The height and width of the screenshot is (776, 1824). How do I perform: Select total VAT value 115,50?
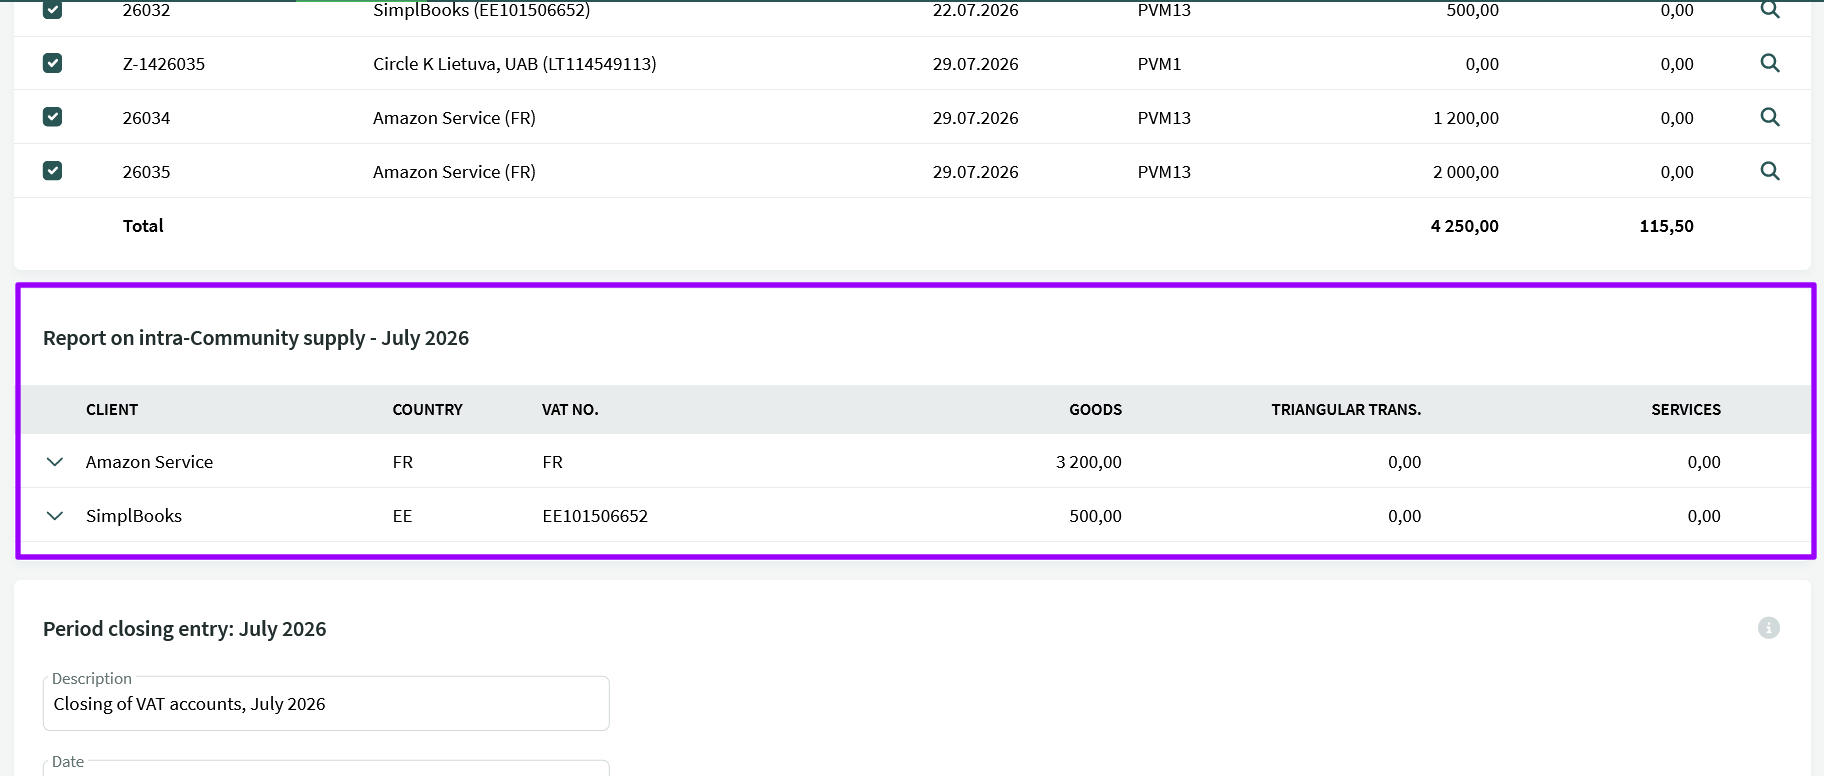click(x=1667, y=226)
